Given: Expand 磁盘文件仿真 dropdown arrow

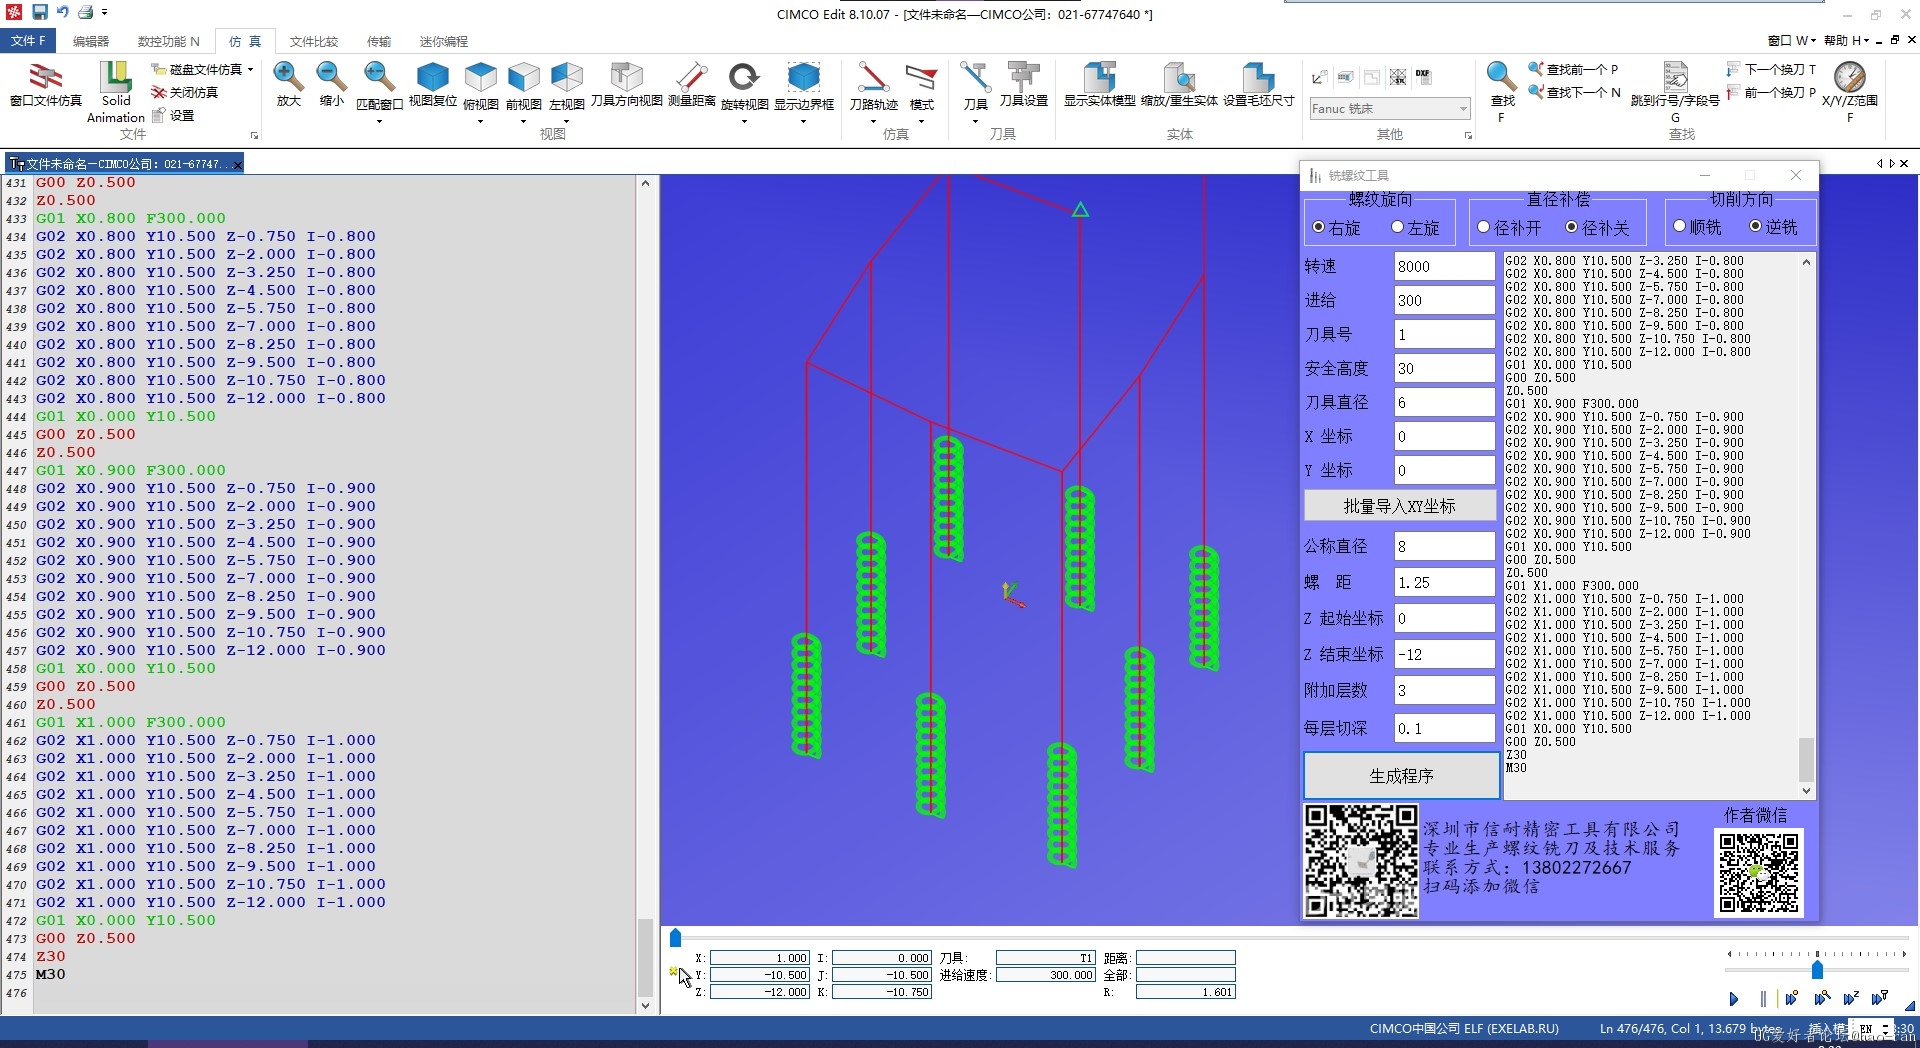Looking at the screenshot, I should [x=250, y=69].
